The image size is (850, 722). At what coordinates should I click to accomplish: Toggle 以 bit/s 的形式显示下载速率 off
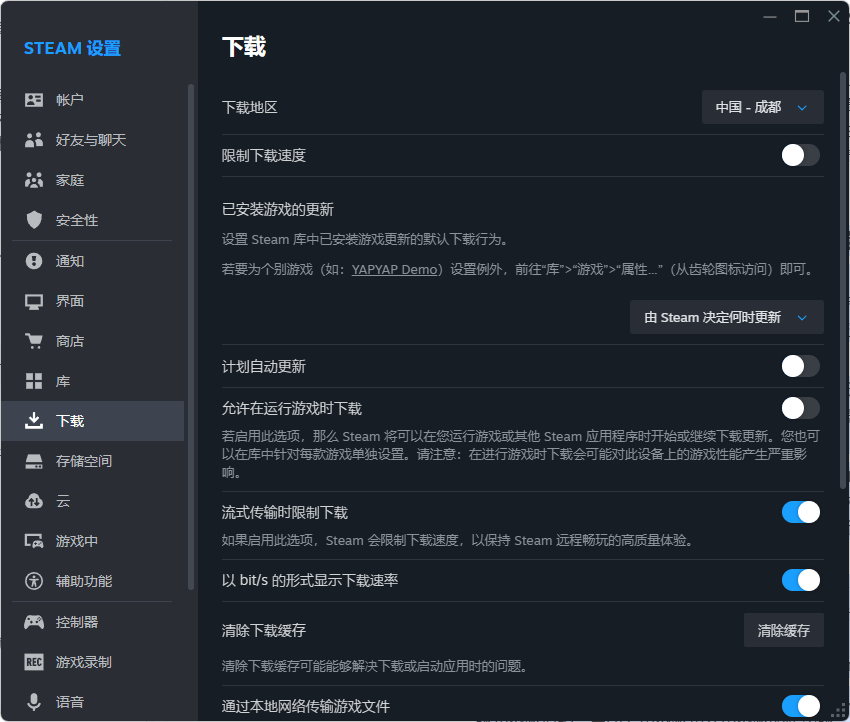tap(800, 580)
